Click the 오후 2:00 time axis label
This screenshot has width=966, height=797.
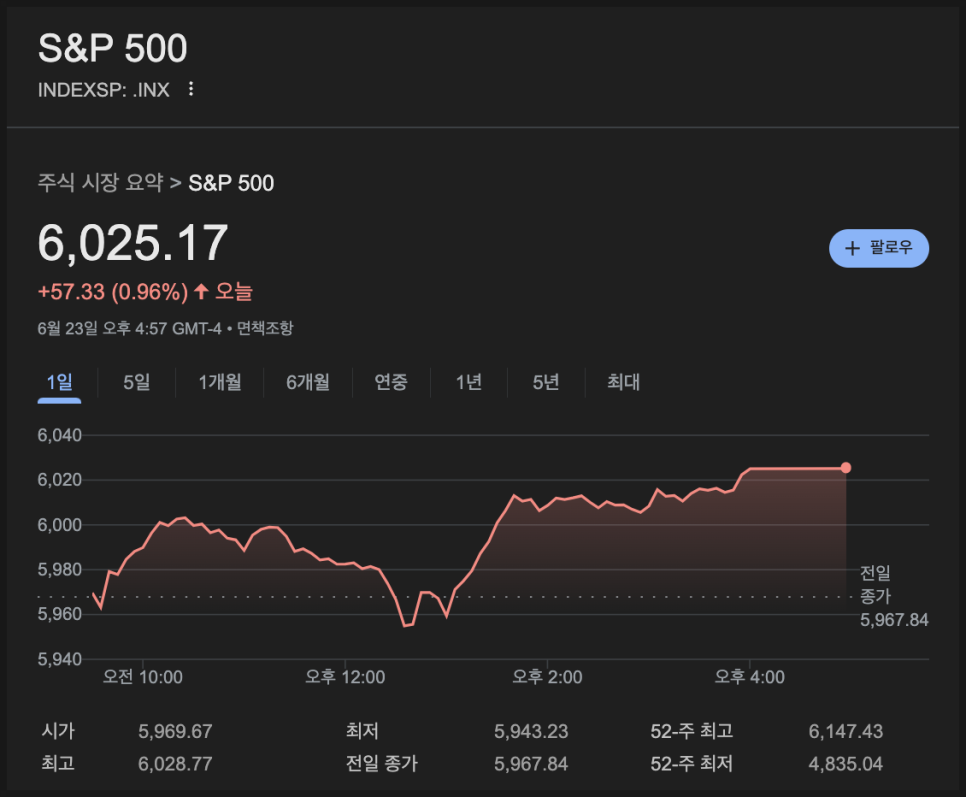point(548,677)
